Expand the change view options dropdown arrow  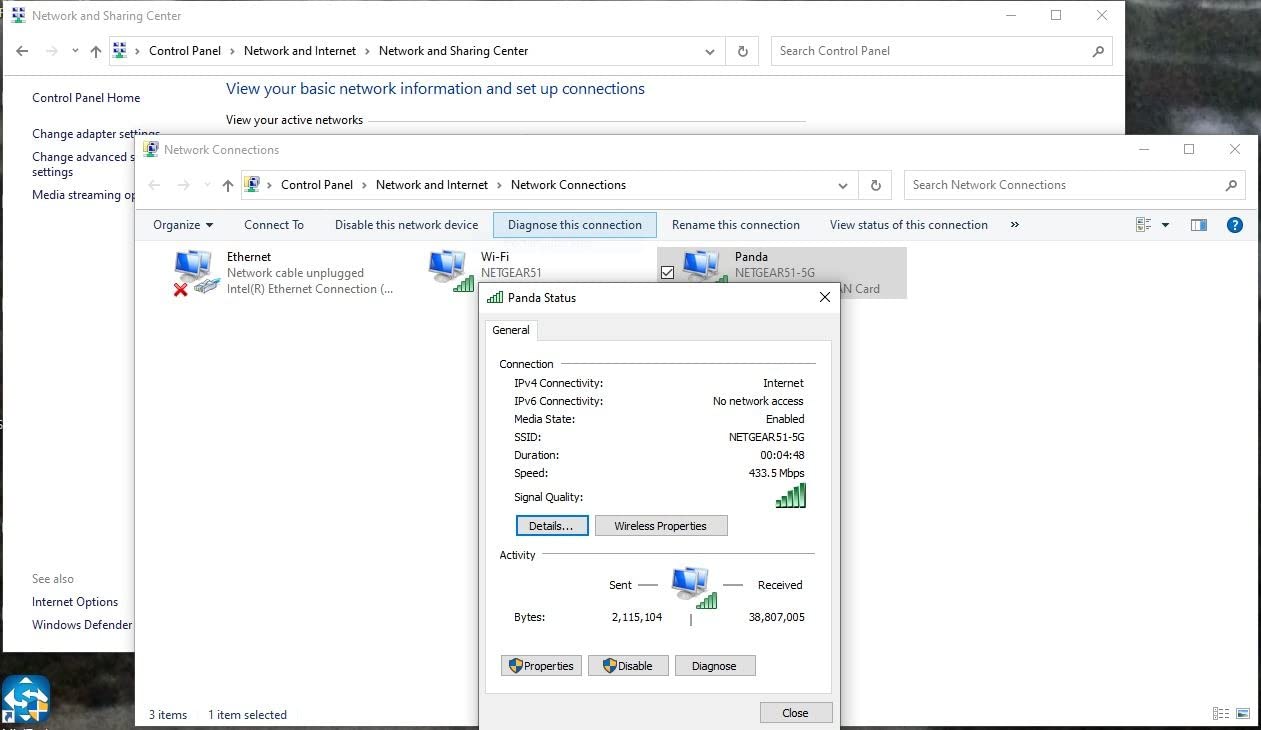point(1165,225)
